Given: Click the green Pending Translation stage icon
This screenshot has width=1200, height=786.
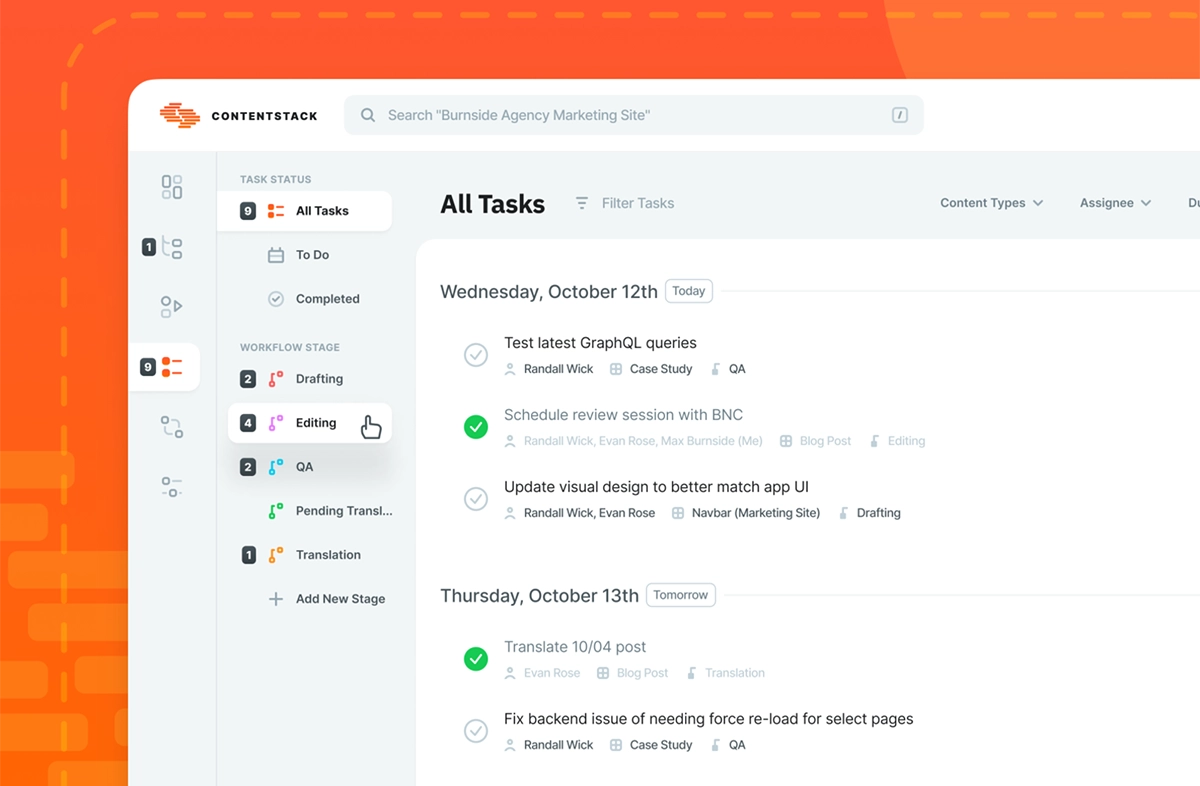Looking at the screenshot, I should coord(276,511).
